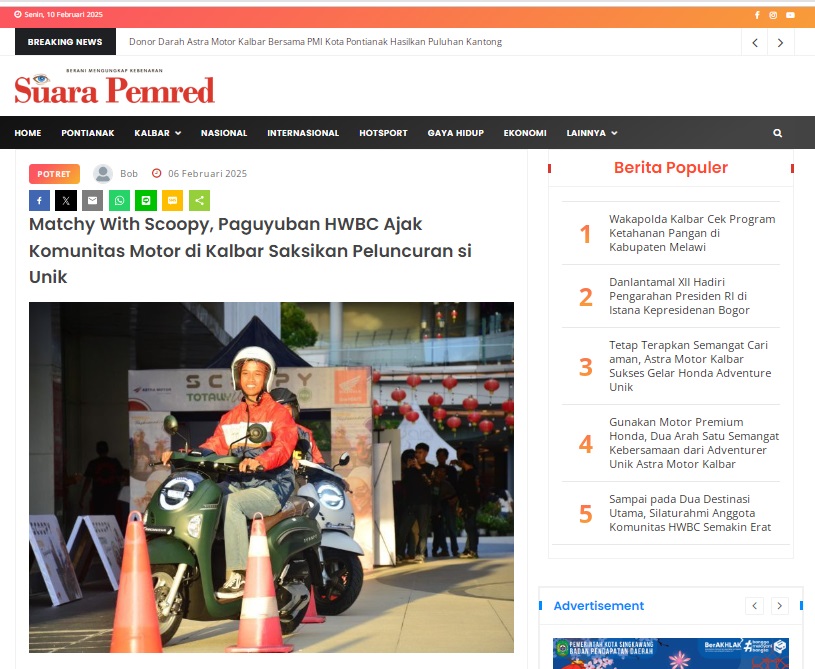Share article on X (Twitter)
Viewport: 815px width, 669px height.
click(66, 201)
